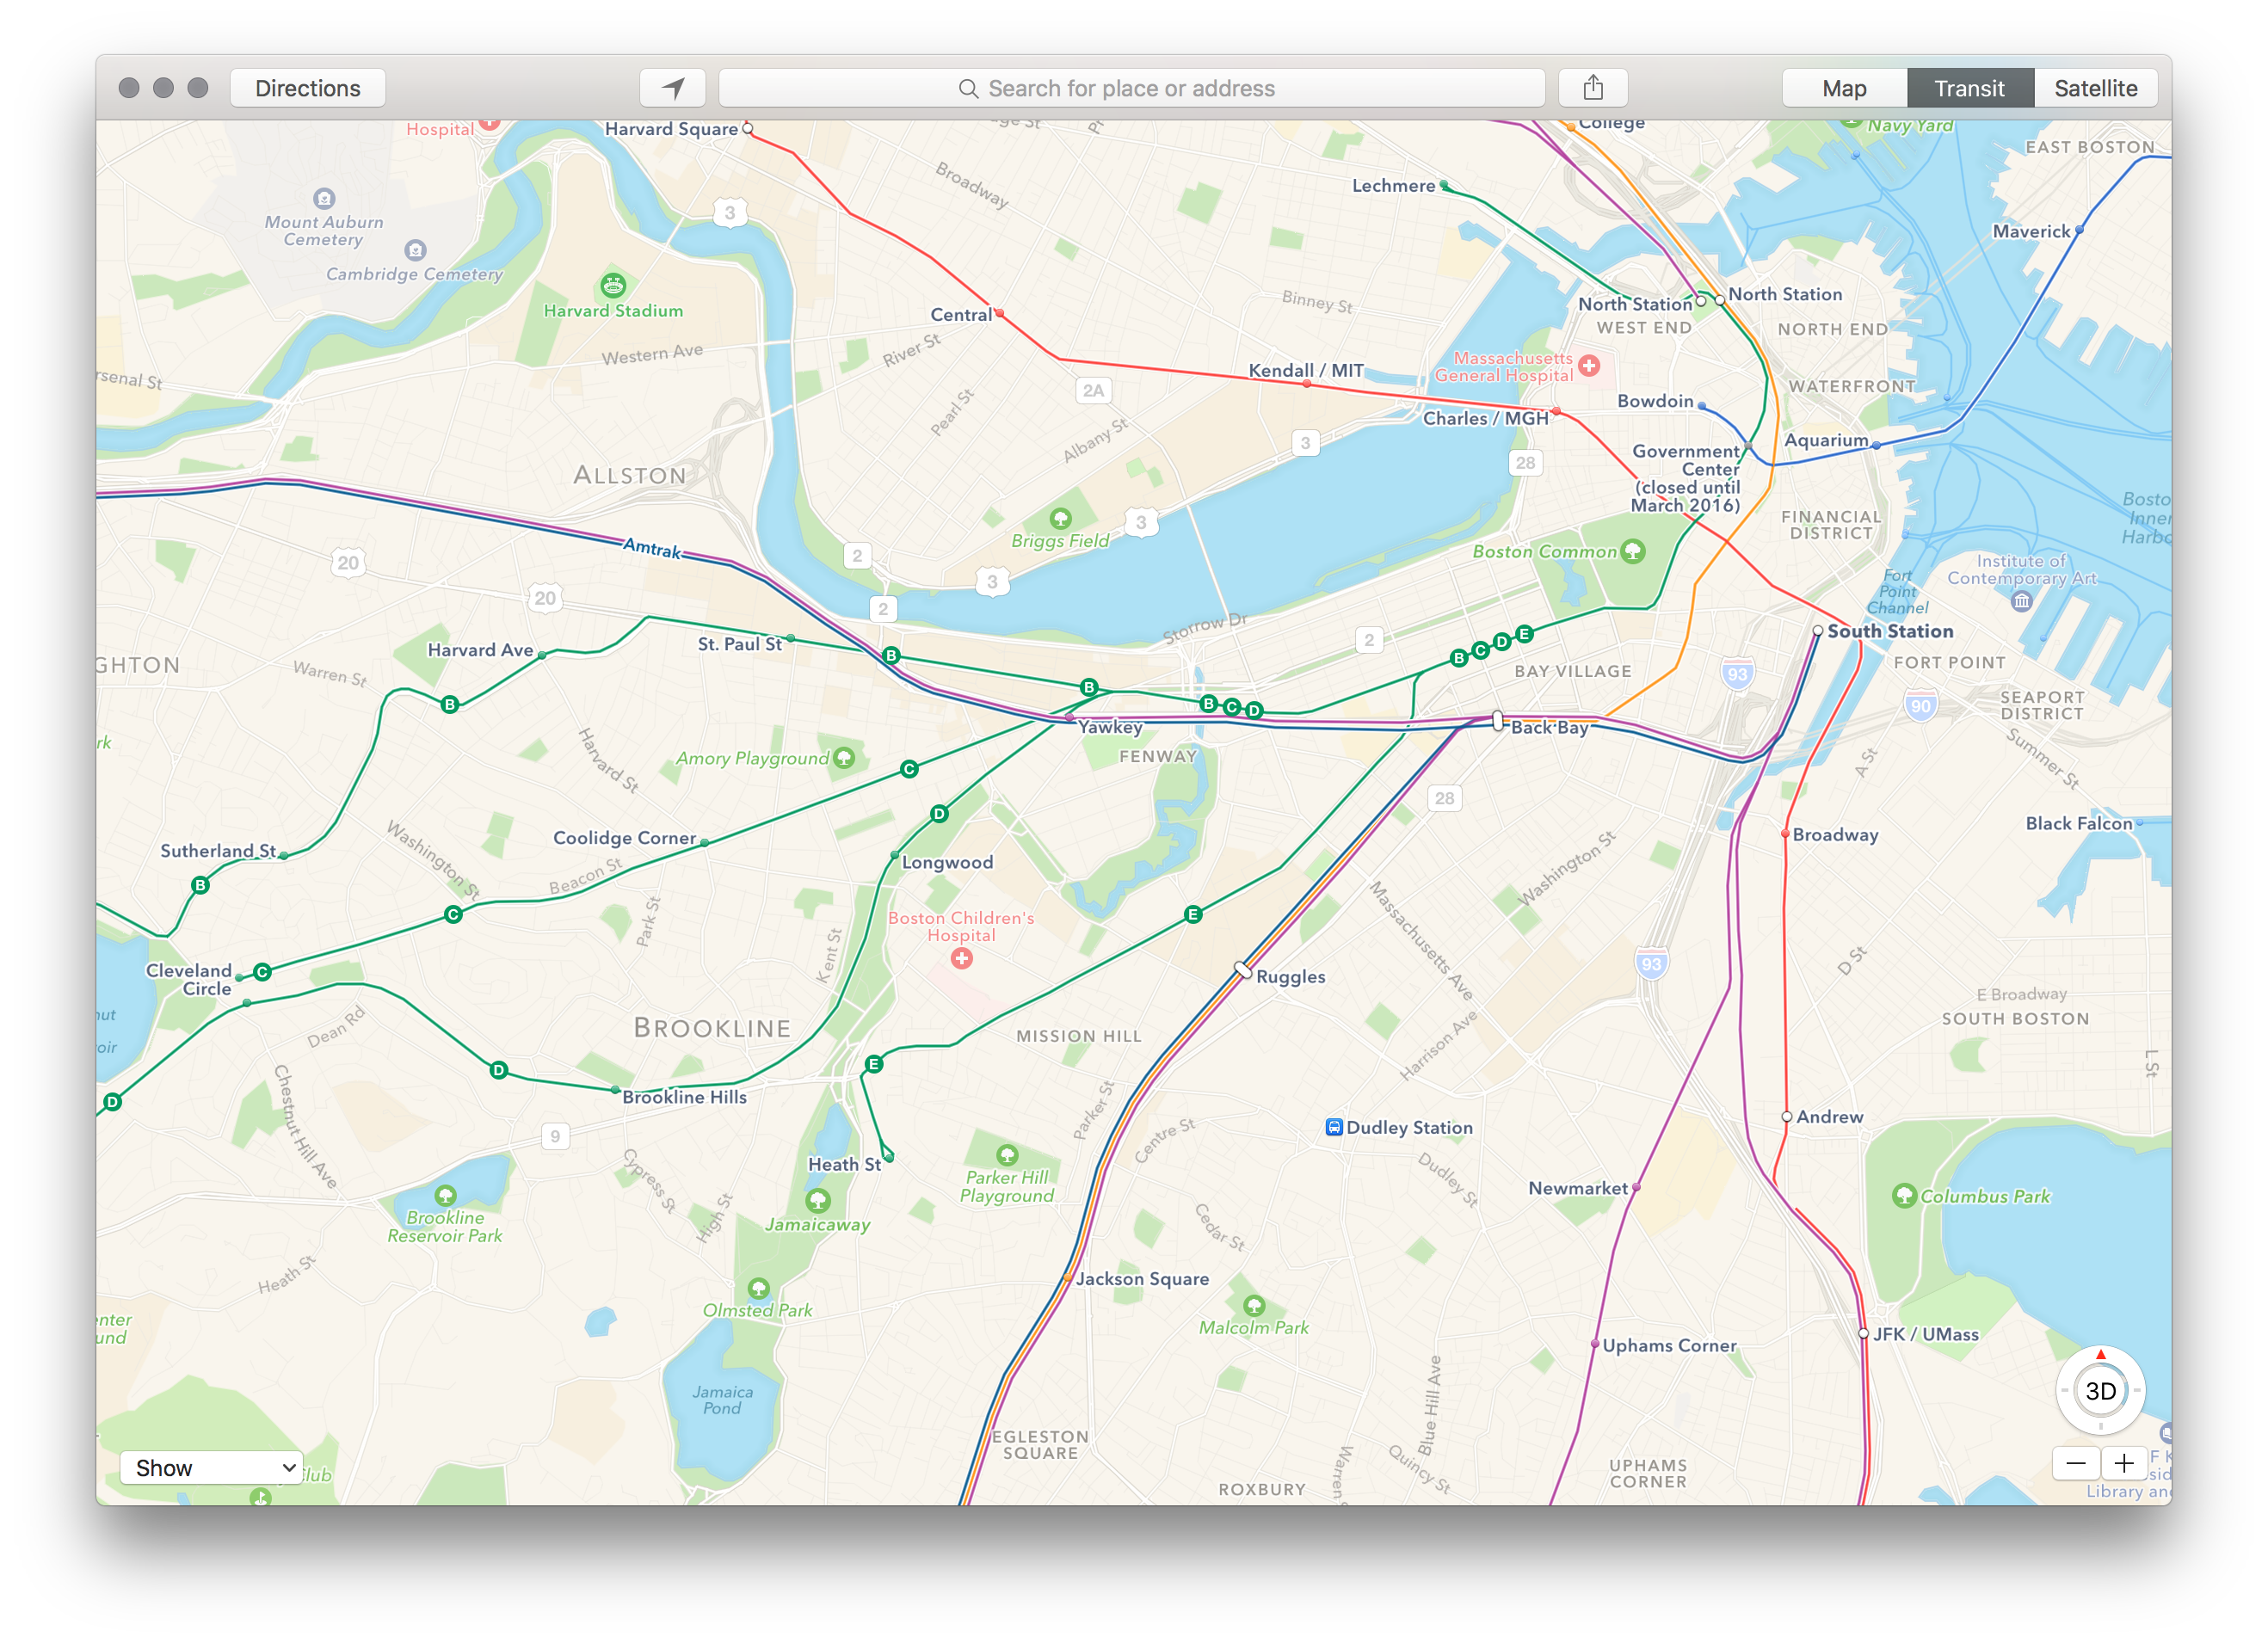Select the Newmarket station label

pos(1578,1188)
